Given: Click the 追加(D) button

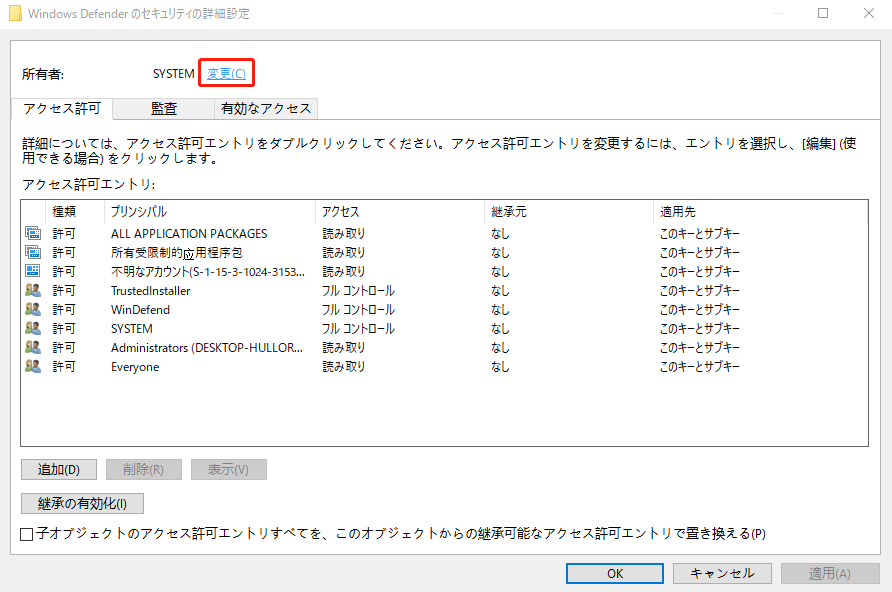Looking at the screenshot, I should (59, 470).
